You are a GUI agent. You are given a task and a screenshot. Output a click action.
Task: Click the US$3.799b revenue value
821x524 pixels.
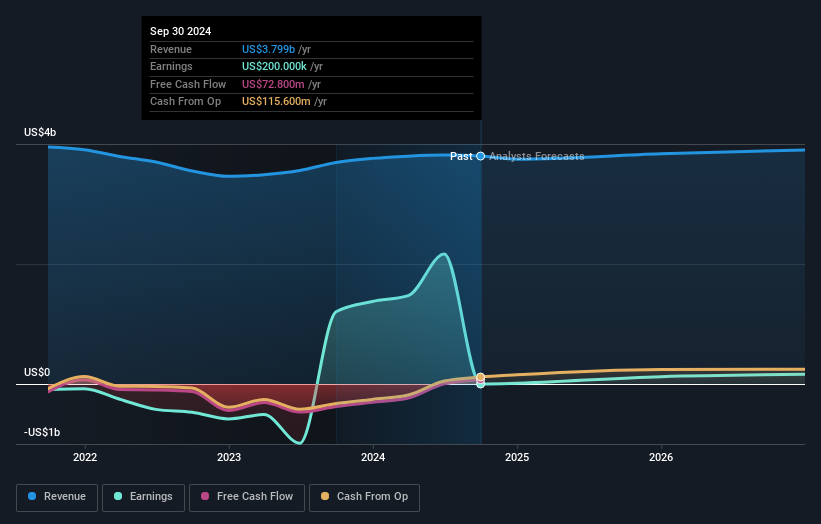[x=268, y=49]
